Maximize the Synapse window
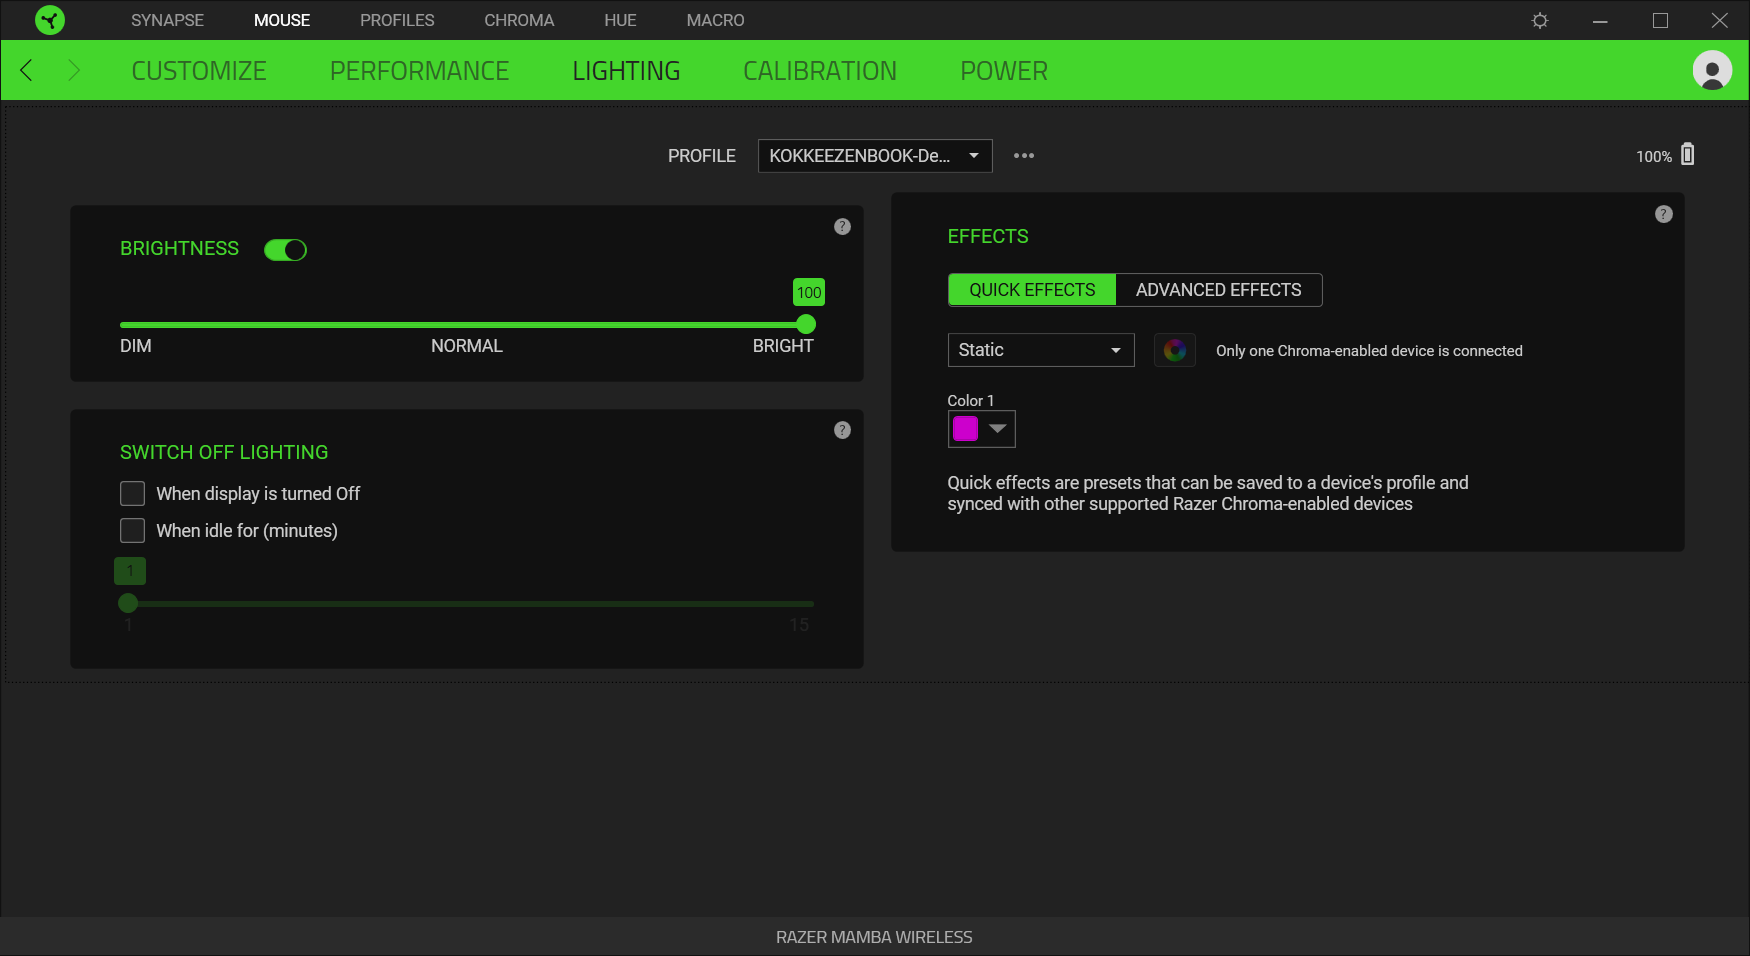1750x956 pixels. pos(1660,20)
